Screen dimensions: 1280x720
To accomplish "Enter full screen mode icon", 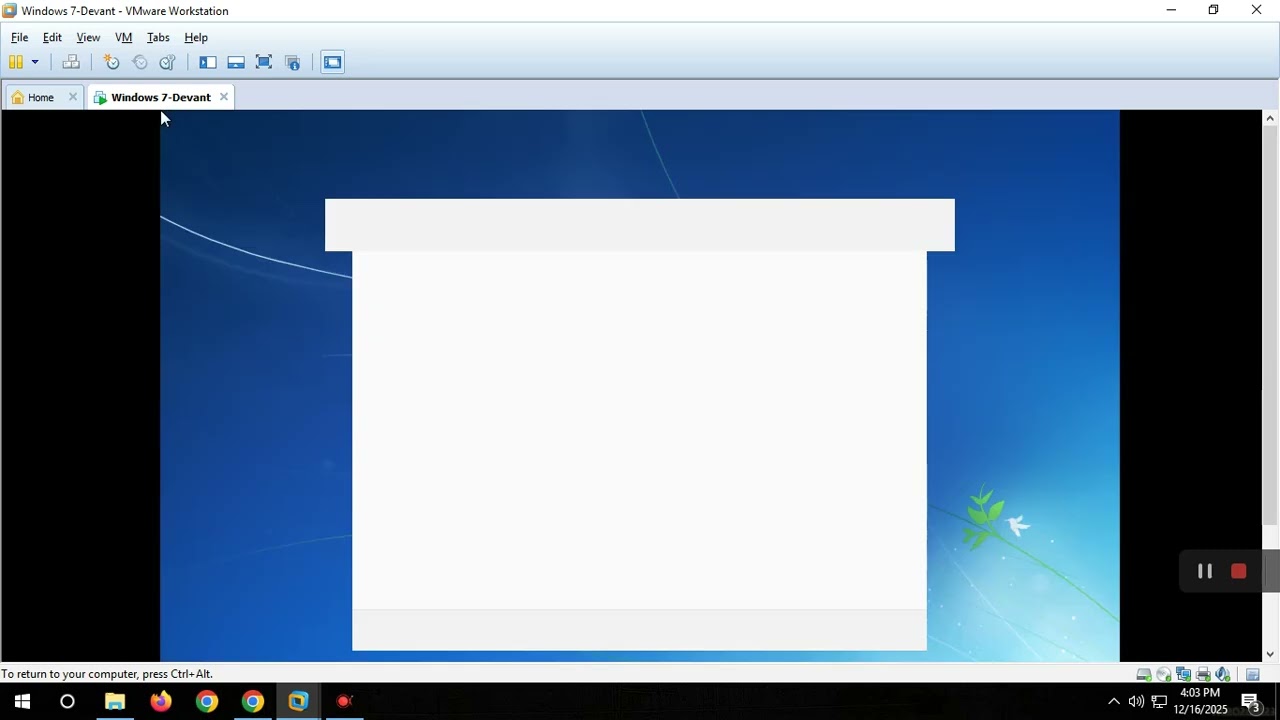I will [264, 62].
